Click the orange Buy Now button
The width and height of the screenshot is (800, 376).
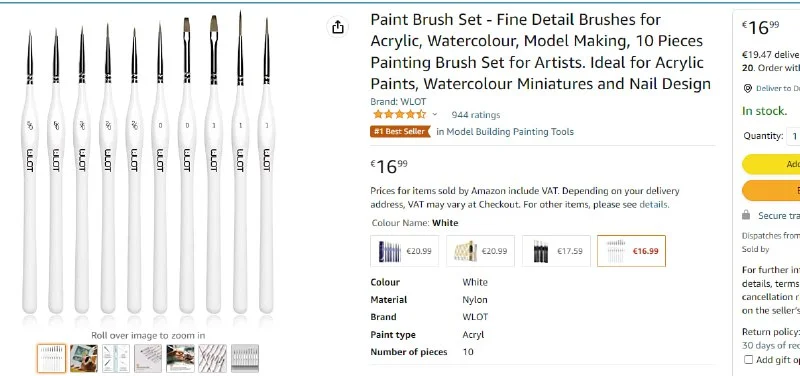point(771,190)
